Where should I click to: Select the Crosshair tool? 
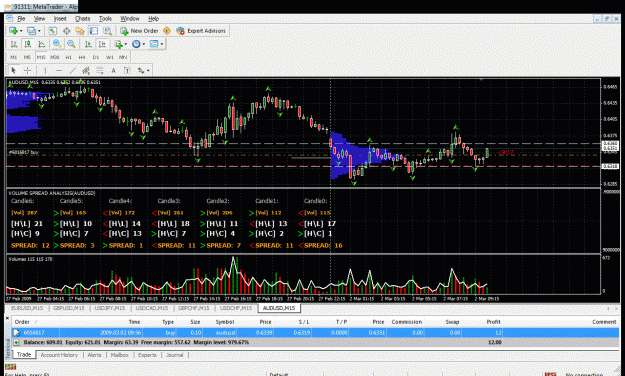point(28,71)
